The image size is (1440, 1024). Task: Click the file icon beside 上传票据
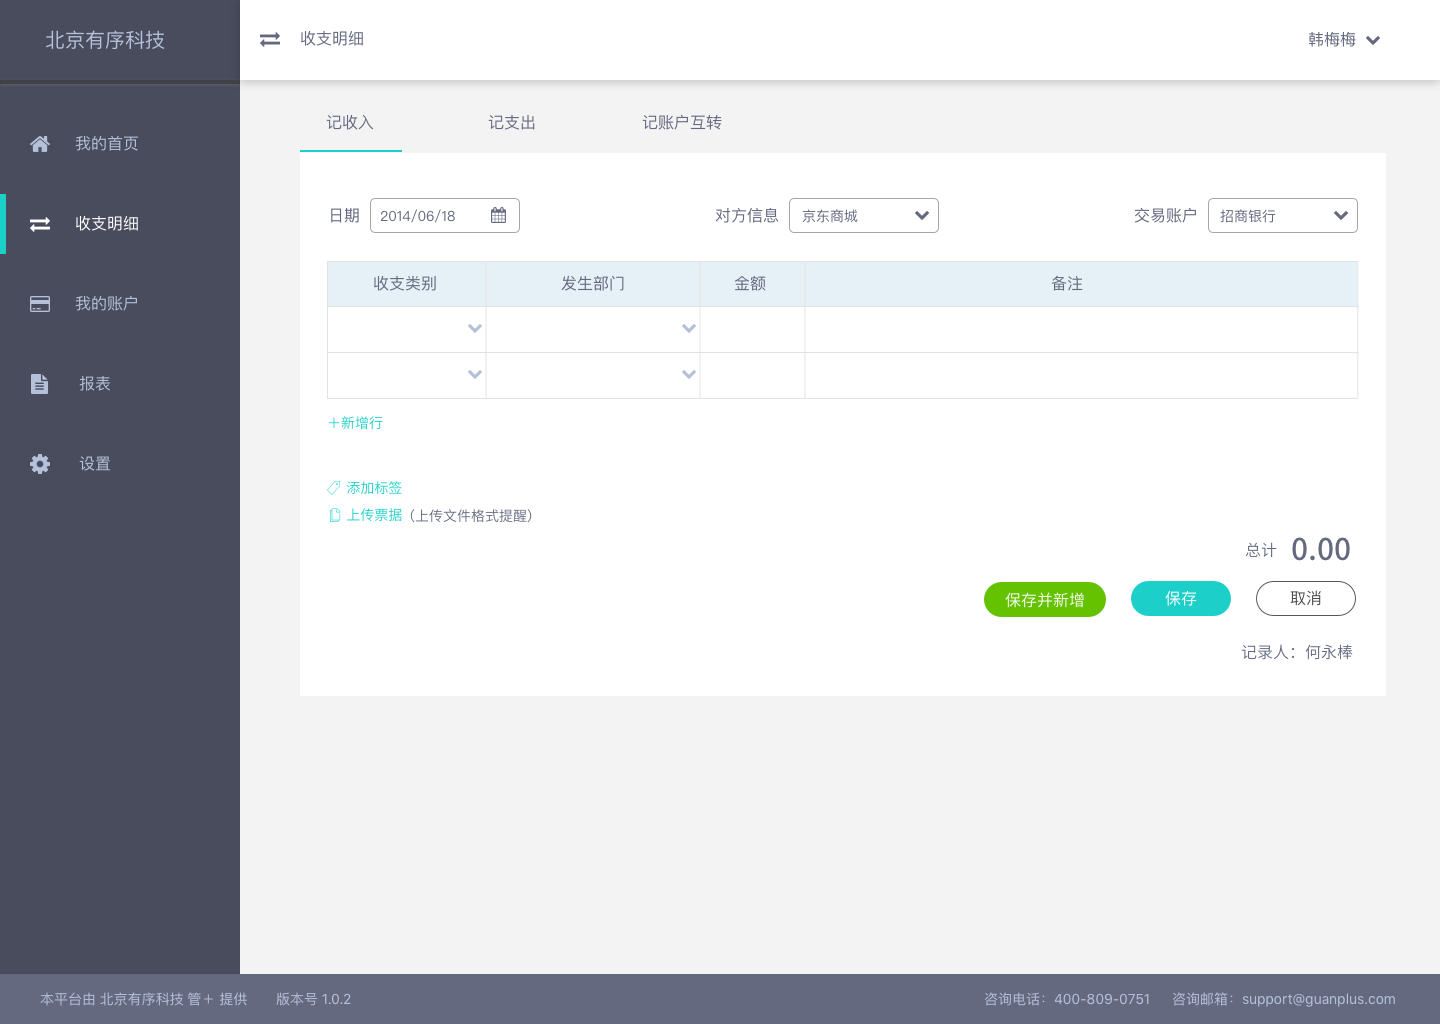click(334, 515)
